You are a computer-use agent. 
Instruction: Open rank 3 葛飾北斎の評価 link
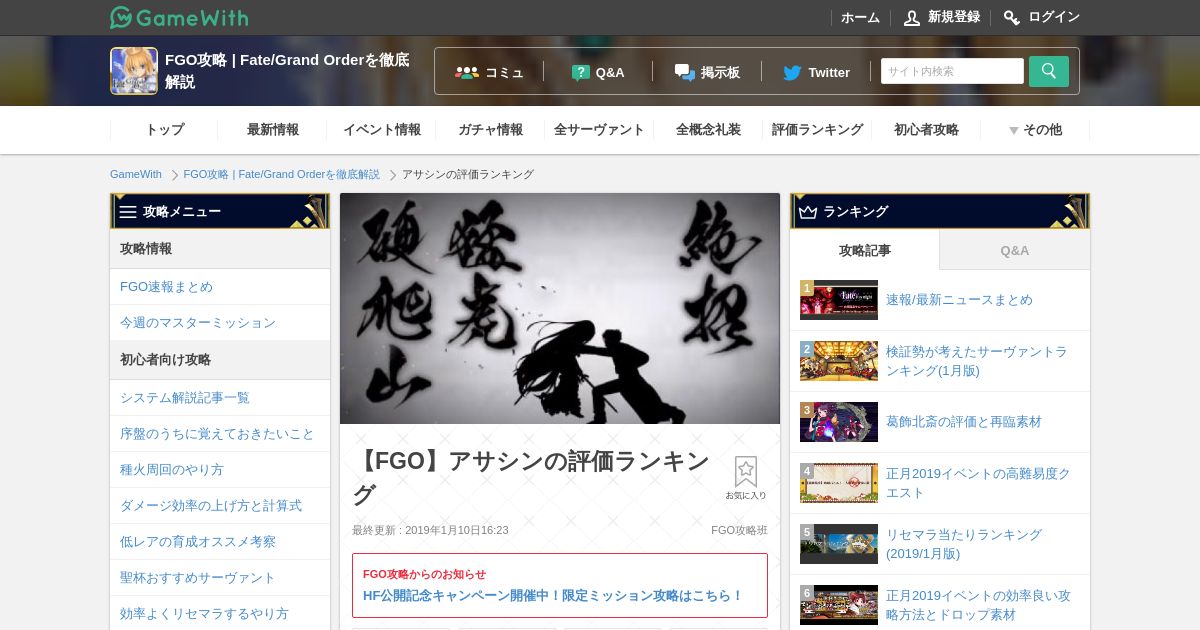(964, 422)
